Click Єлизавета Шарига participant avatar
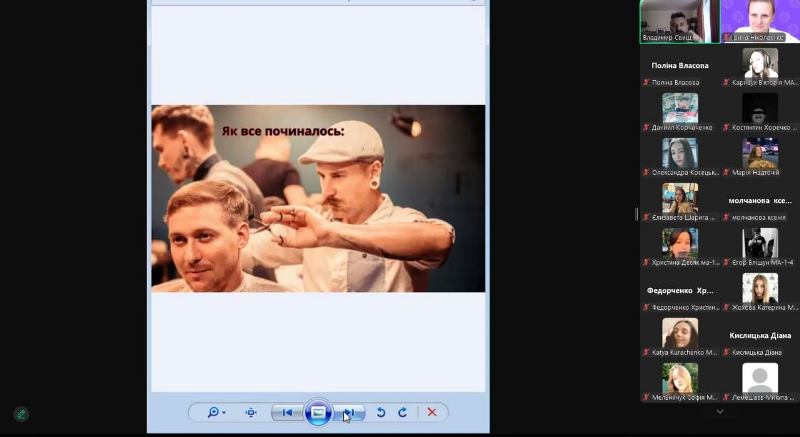The width and height of the screenshot is (800, 437). tap(680, 198)
